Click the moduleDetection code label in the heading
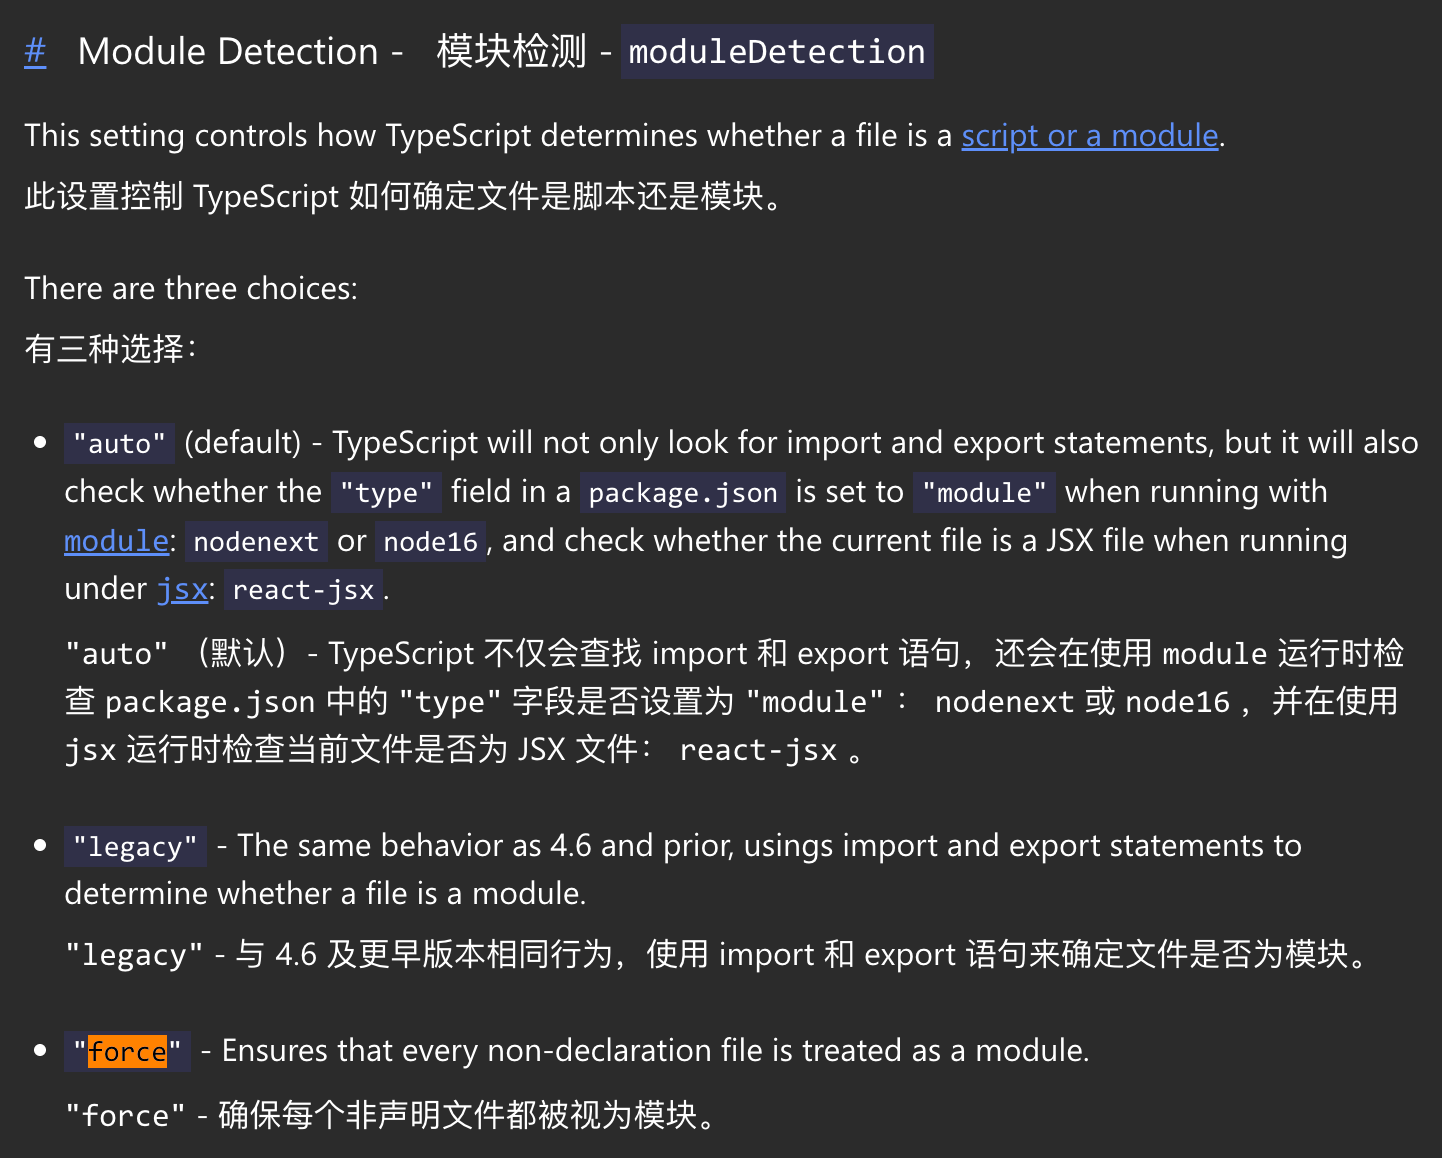The width and height of the screenshot is (1442, 1158). (x=776, y=52)
